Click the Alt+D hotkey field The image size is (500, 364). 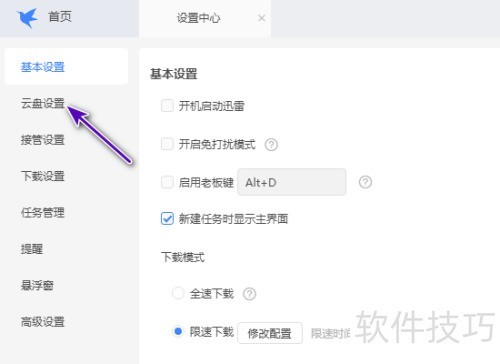[292, 182]
